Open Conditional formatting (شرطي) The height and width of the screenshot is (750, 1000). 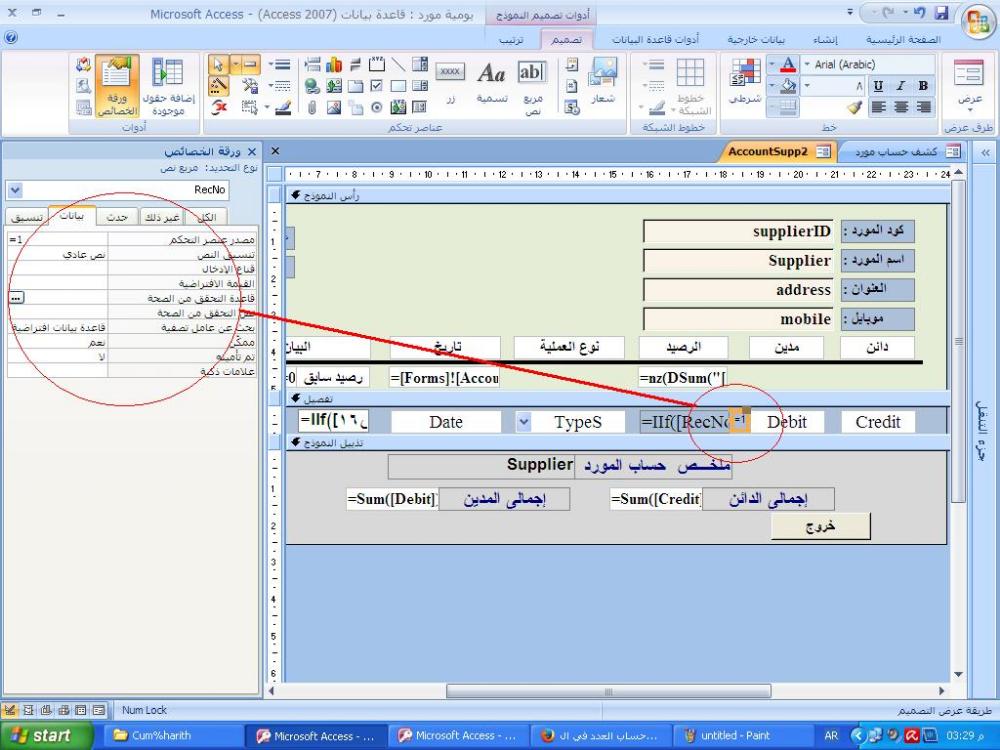click(745, 82)
